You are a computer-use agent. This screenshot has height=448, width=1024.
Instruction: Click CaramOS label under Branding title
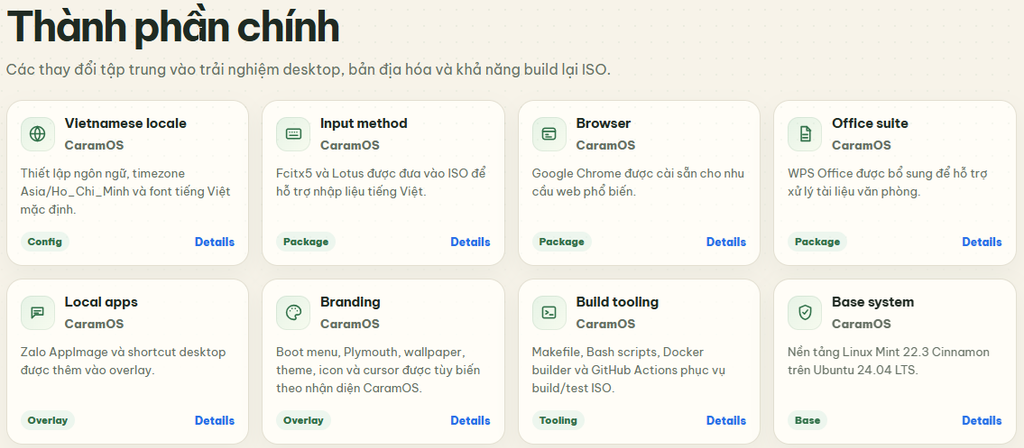pyautogui.click(x=349, y=324)
